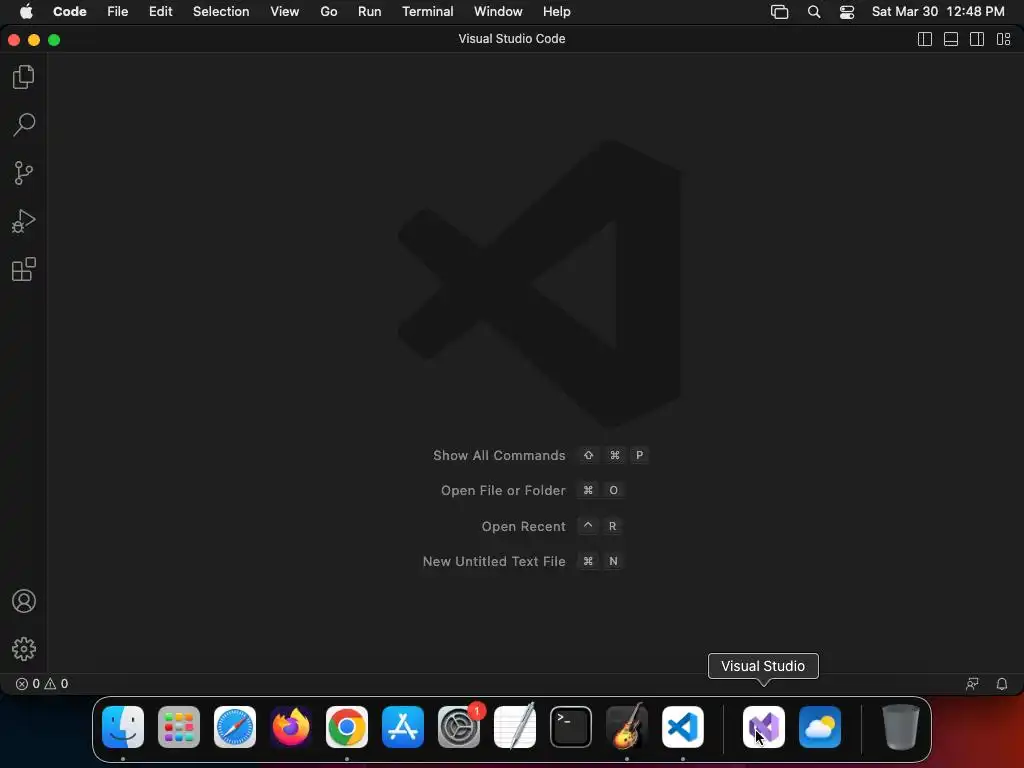This screenshot has width=1024, height=768.
Task: Open the File menu
Action: click(x=118, y=12)
